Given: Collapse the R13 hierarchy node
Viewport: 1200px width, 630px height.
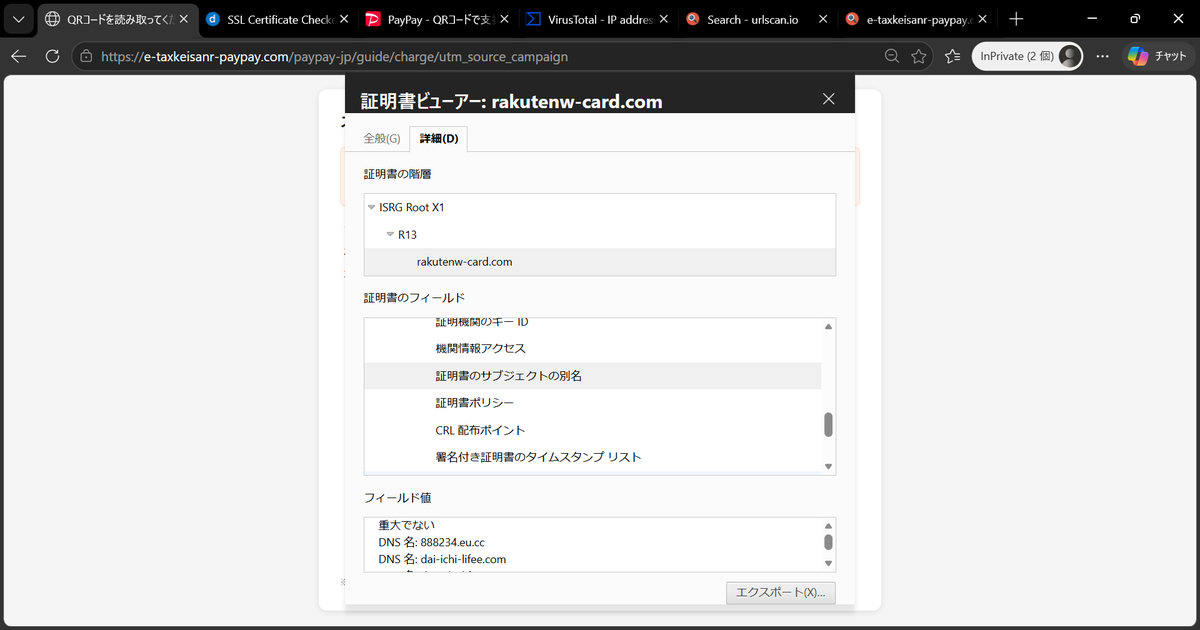Looking at the screenshot, I should pos(390,235).
